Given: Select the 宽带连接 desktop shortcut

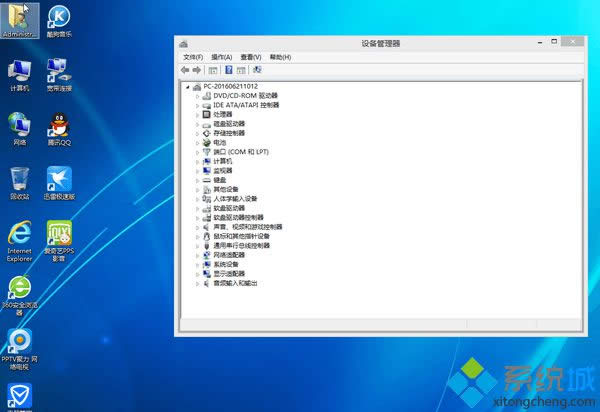Looking at the screenshot, I should pos(59,75).
